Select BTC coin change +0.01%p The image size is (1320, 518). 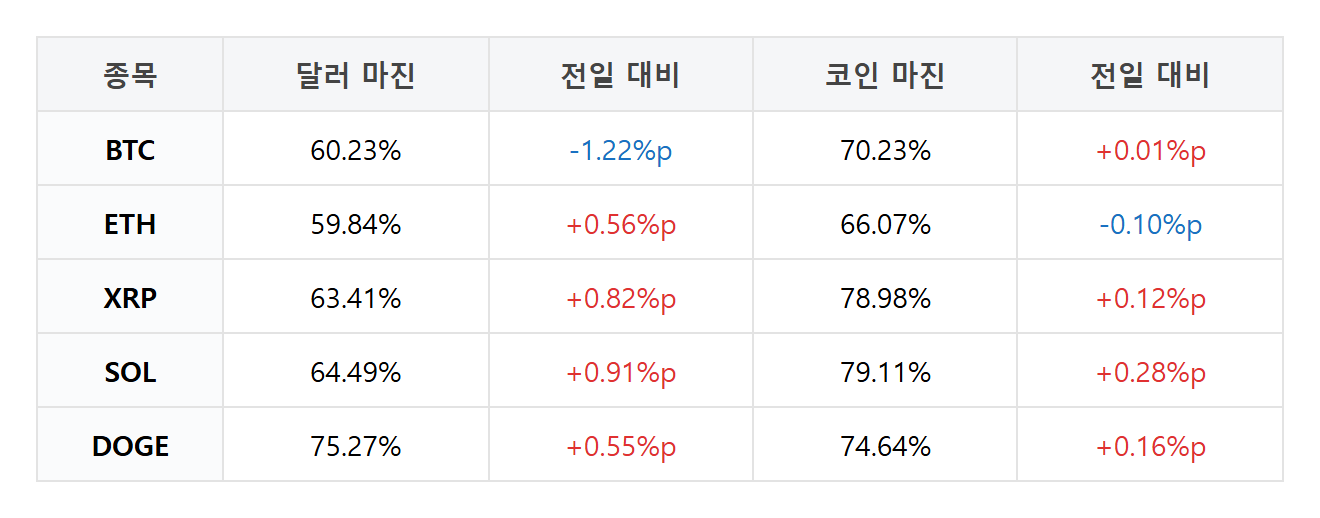(1151, 151)
